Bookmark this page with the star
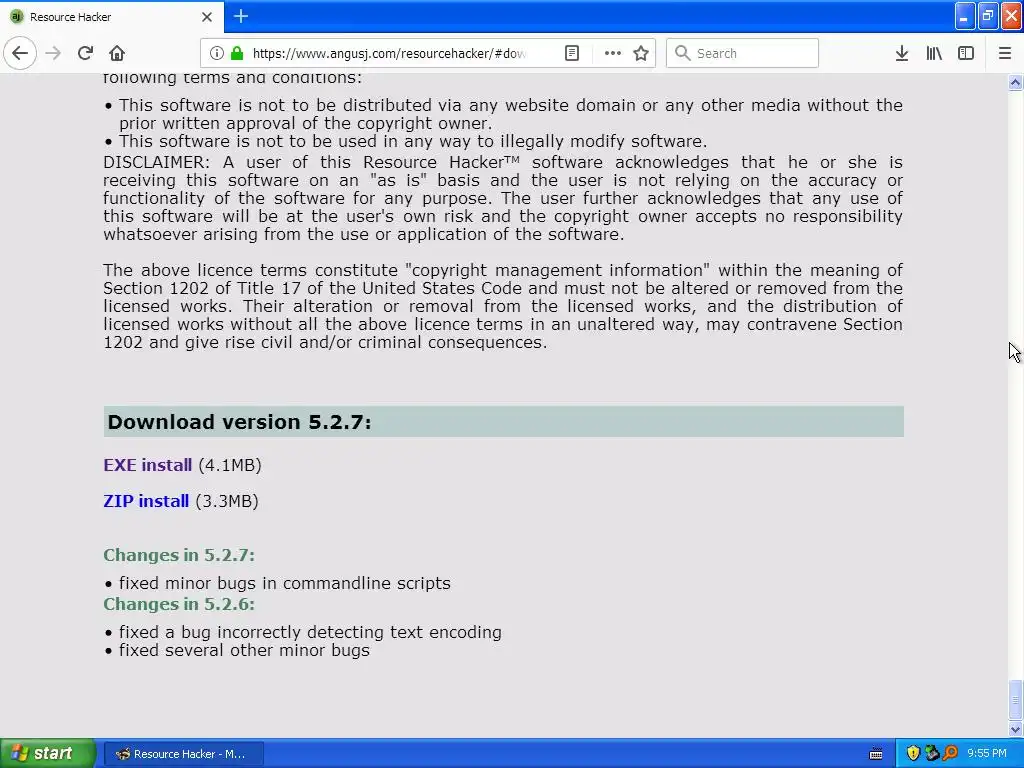Viewport: 1024px width, 768px height. (x=641, y=53)
